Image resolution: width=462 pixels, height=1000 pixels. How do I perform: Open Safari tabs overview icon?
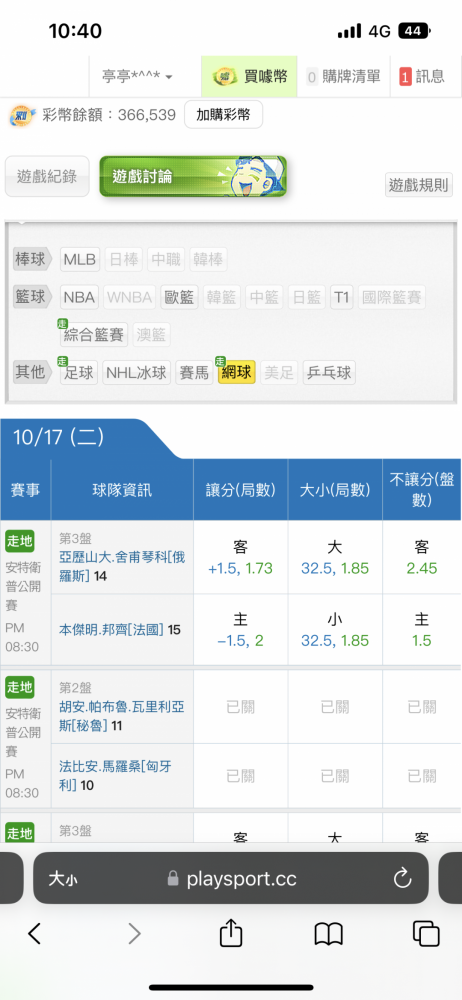(x=426, y=934)
